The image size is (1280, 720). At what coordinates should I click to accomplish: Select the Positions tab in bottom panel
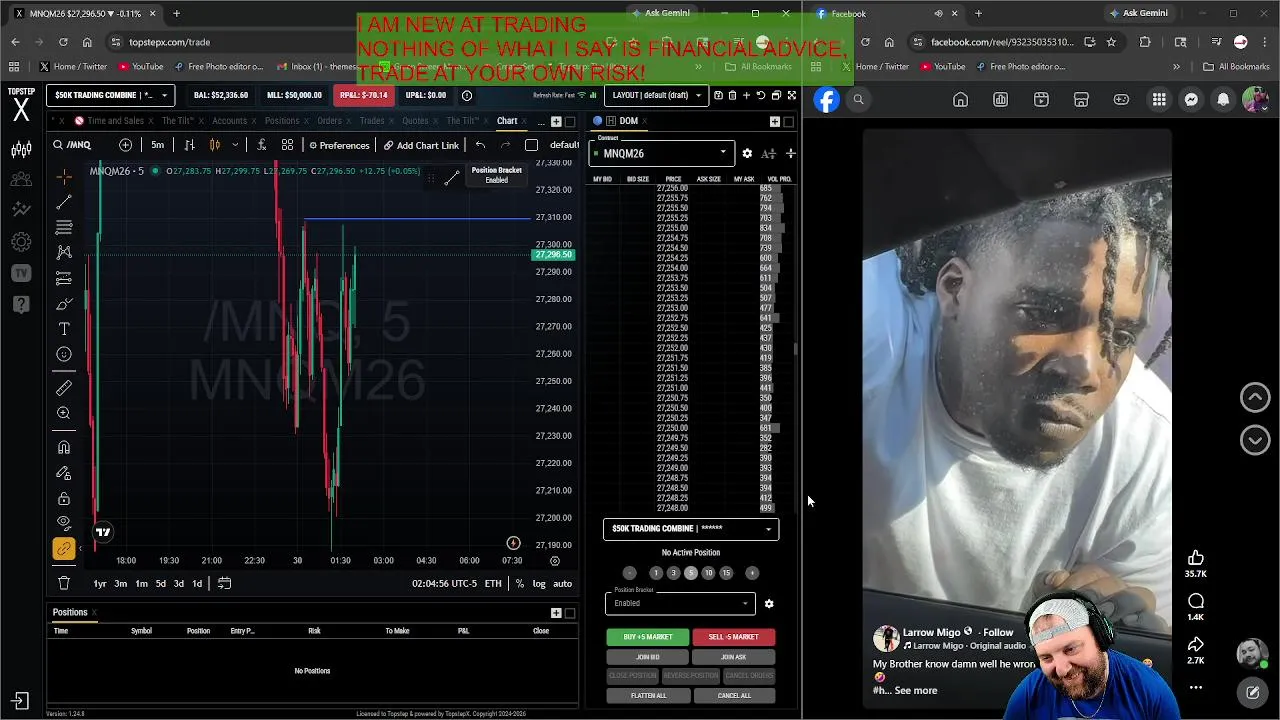click(70, 612)
